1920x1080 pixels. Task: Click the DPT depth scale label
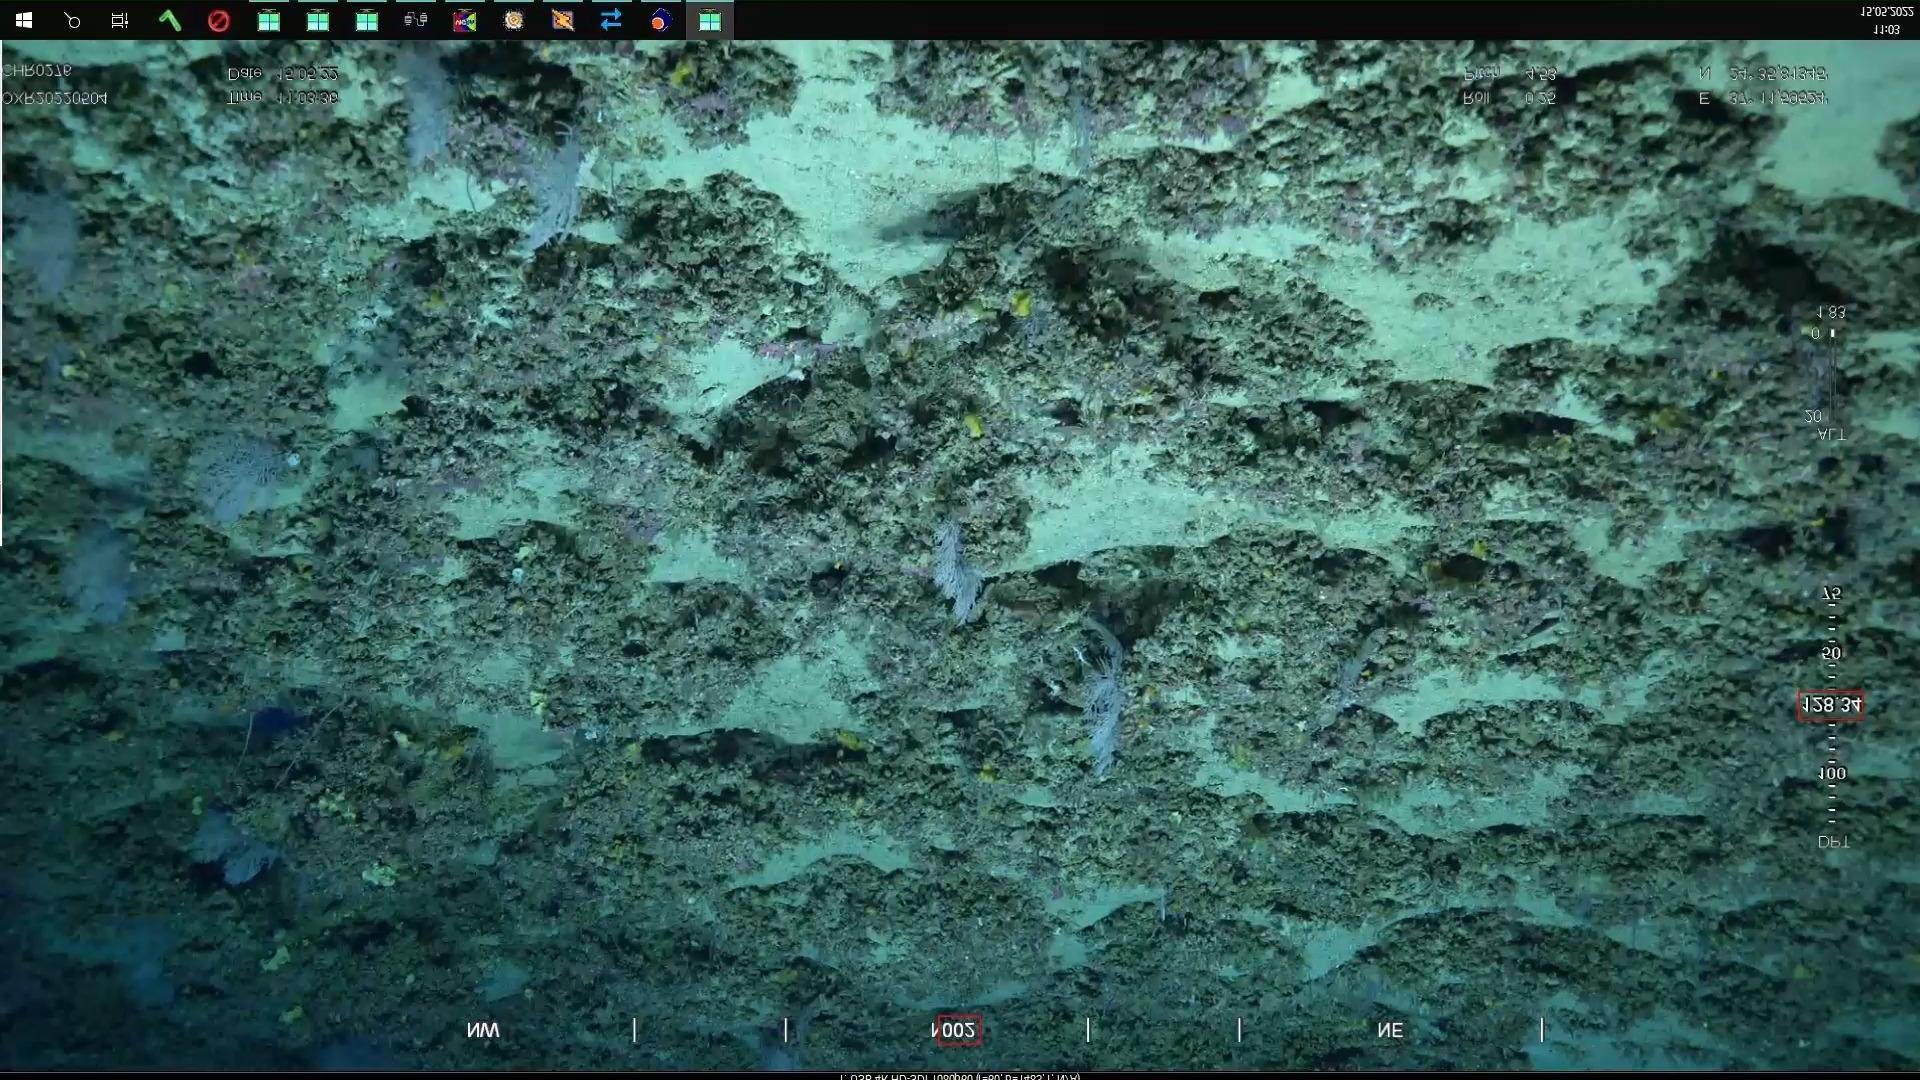[x=1833, y=842]
